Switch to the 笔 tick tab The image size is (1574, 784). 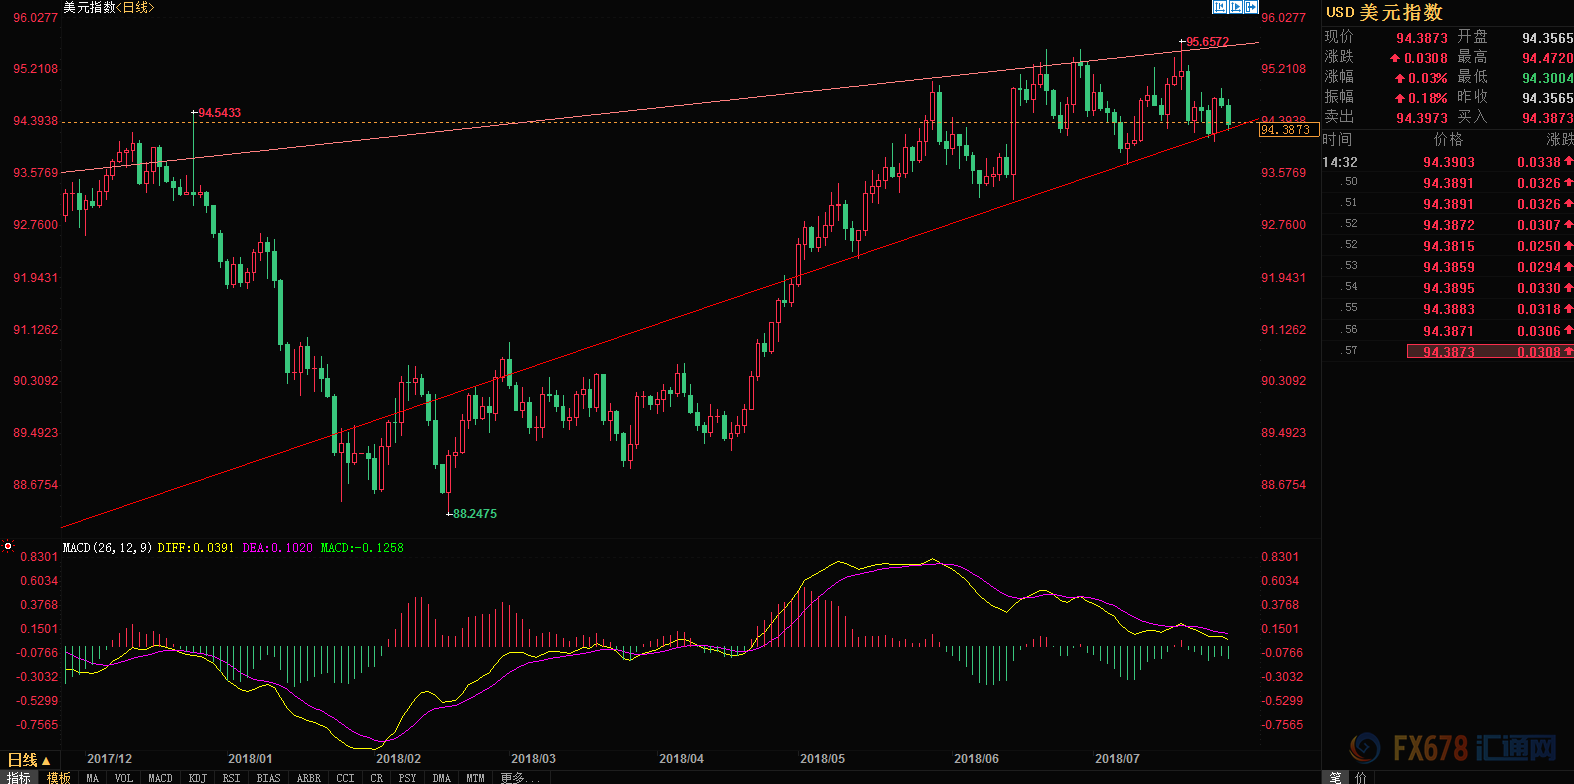click(x=1336, y=777)
